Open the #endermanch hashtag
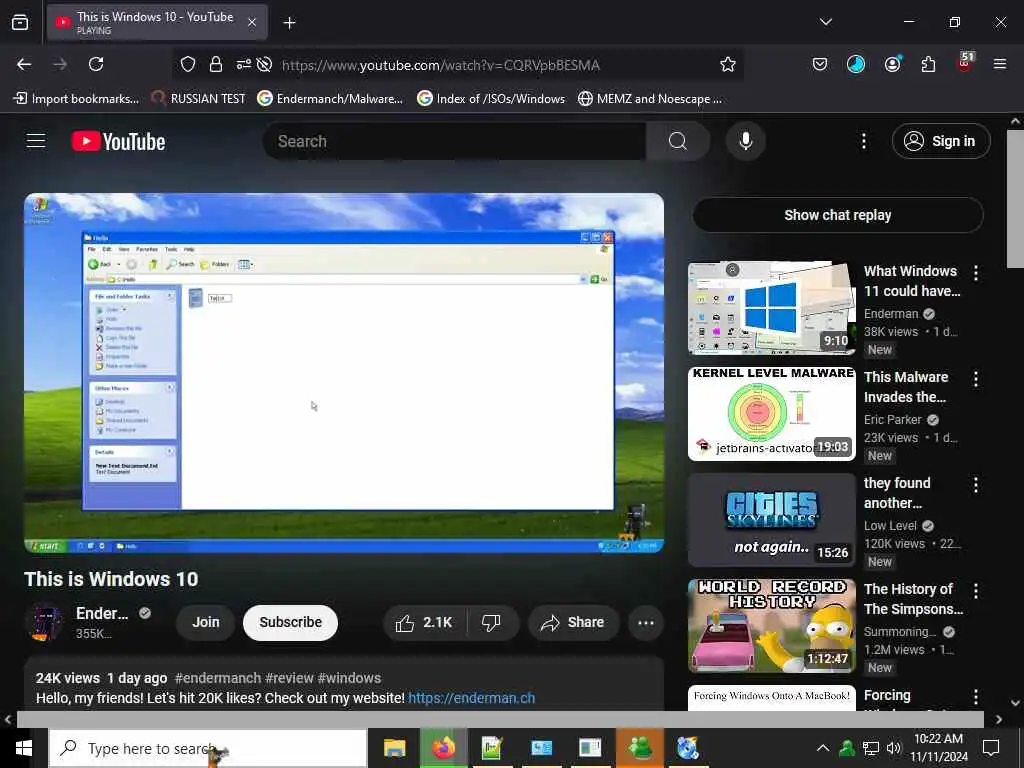This screenshot has height=768, width=1024. [217, 678]
